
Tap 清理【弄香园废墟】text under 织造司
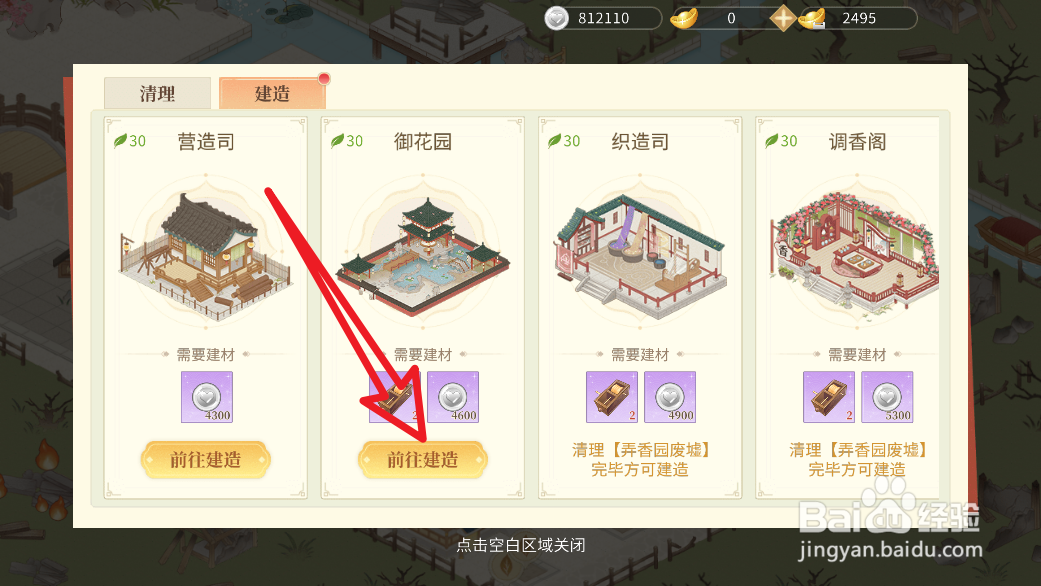click(x=641, y=450)
